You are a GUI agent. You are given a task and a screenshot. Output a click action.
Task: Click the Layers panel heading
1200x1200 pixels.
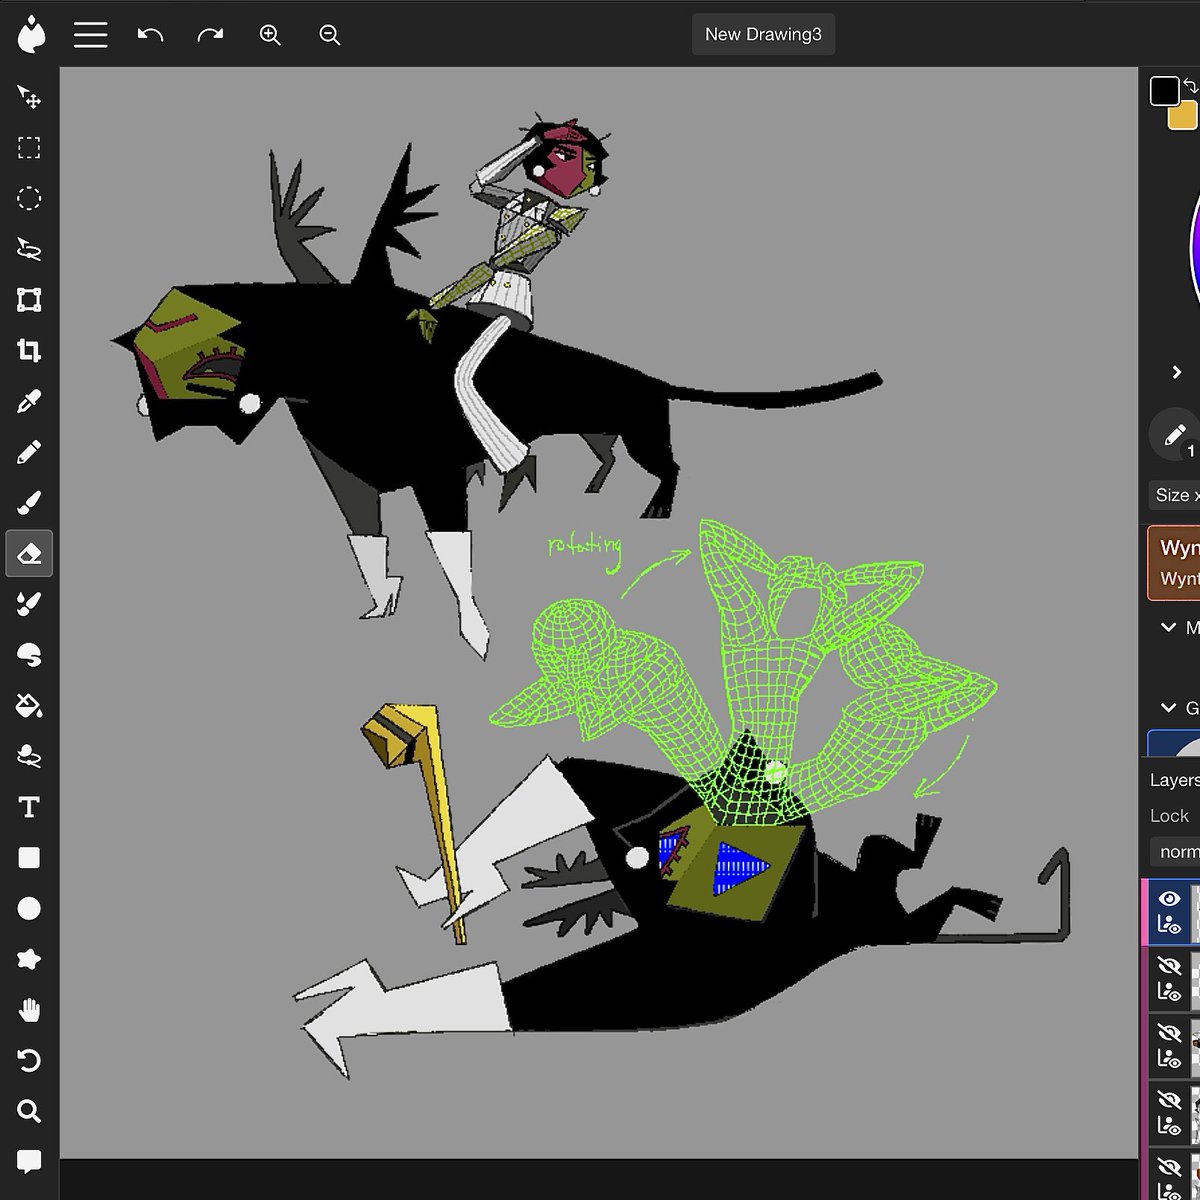coord(1174,780)
